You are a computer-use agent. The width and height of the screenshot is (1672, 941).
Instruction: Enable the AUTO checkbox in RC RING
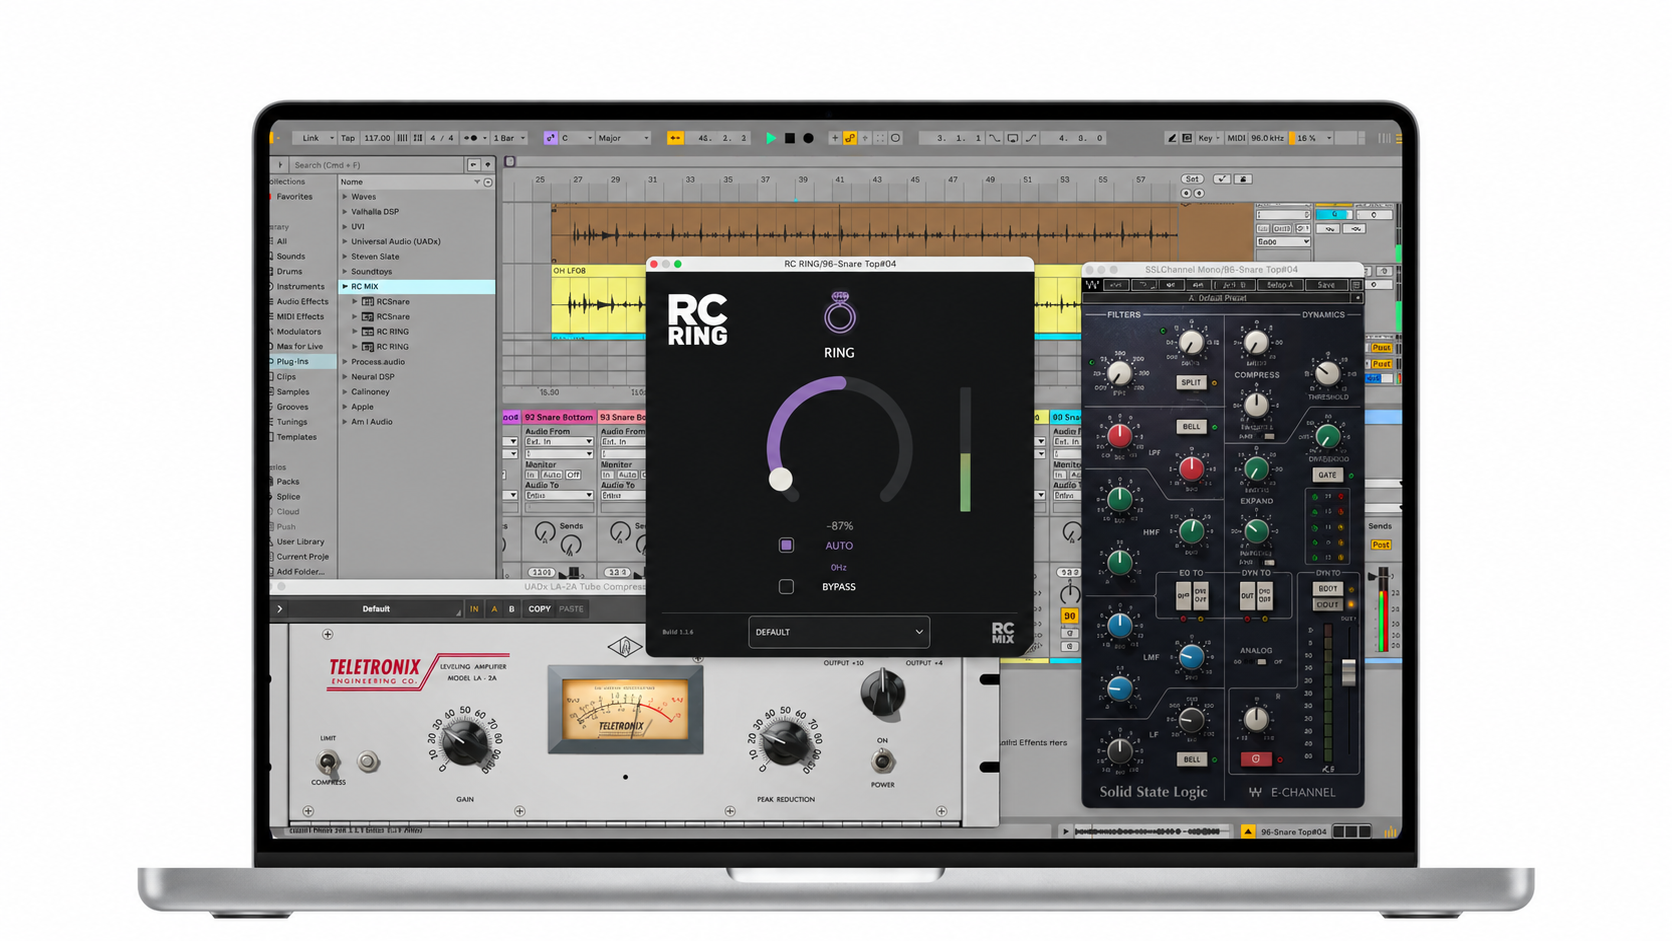pyautogui.click(x=786, y=545)
